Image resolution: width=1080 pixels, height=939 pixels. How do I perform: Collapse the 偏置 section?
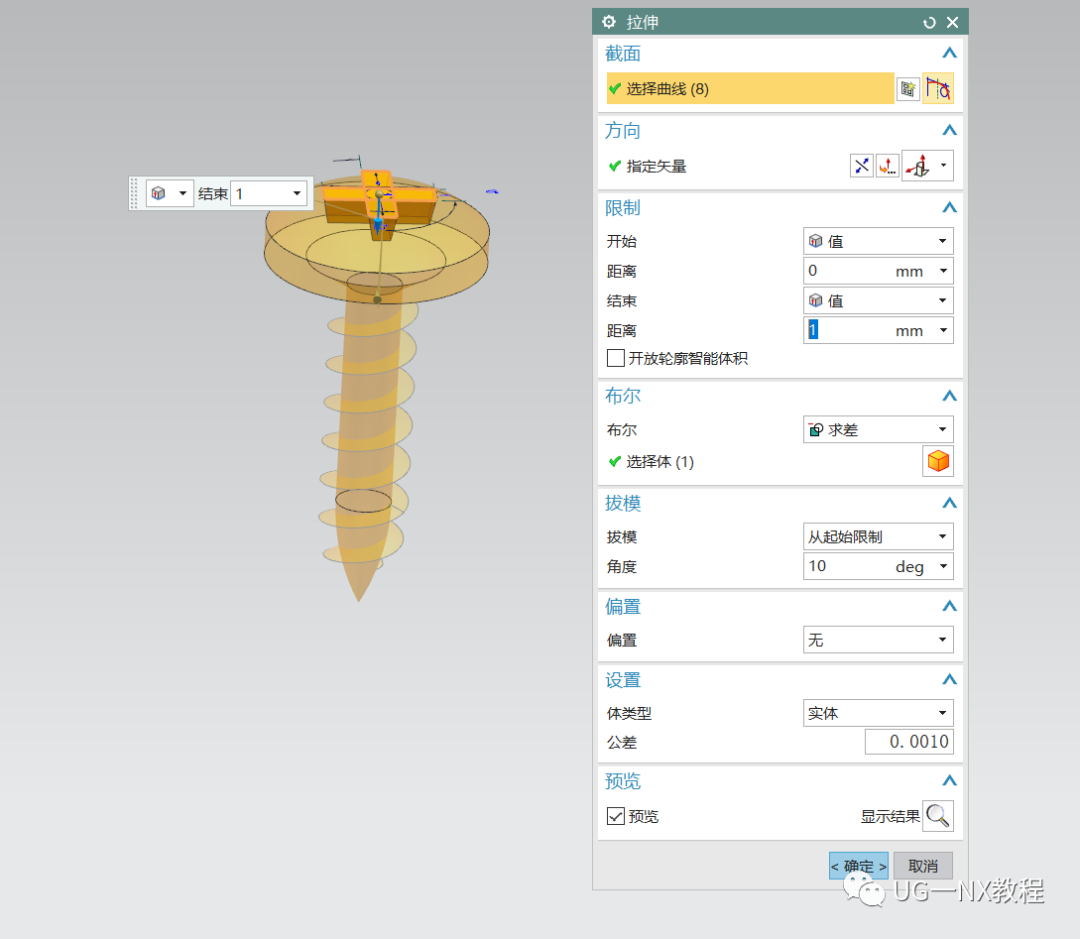[x=949, y=606]
